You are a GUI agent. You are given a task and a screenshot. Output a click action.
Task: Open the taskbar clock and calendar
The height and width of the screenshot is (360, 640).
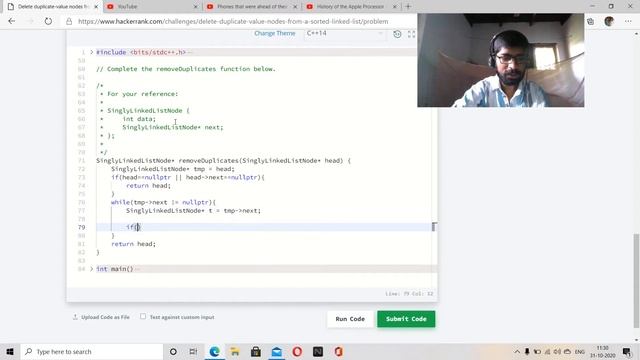tap(602, 351)
